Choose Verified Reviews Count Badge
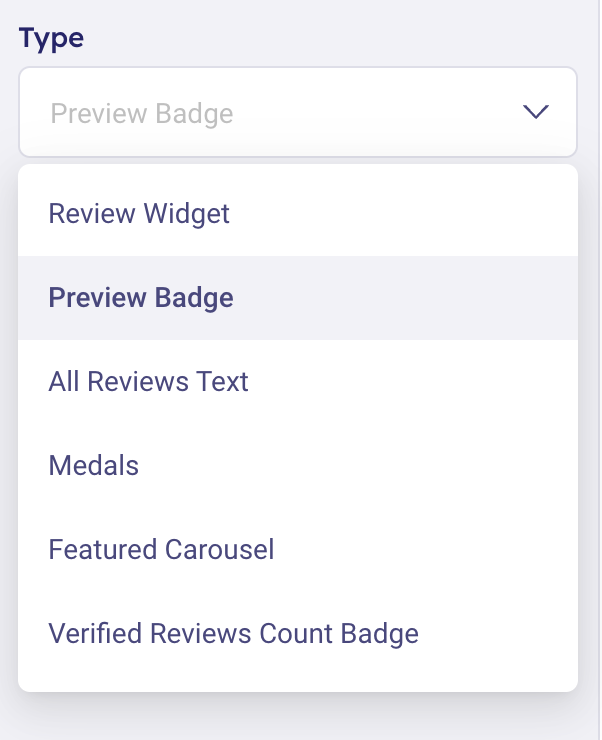602x740 pixels. pos(233,633)
